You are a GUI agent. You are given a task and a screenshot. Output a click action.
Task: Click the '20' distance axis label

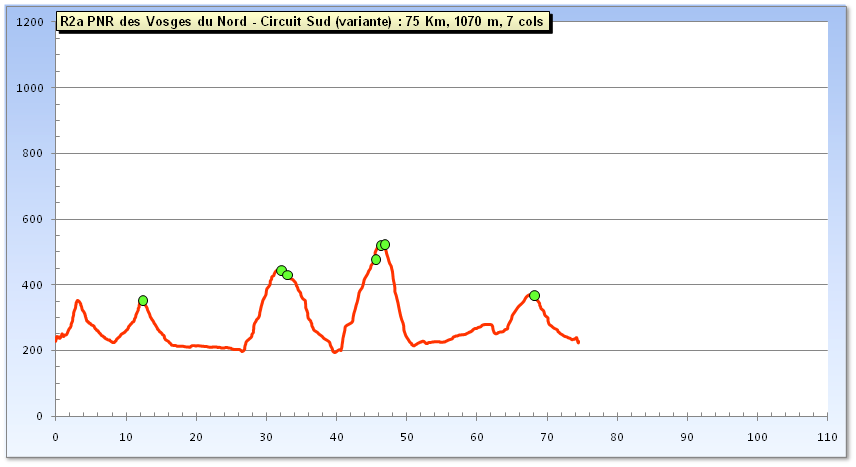(196, 437)
